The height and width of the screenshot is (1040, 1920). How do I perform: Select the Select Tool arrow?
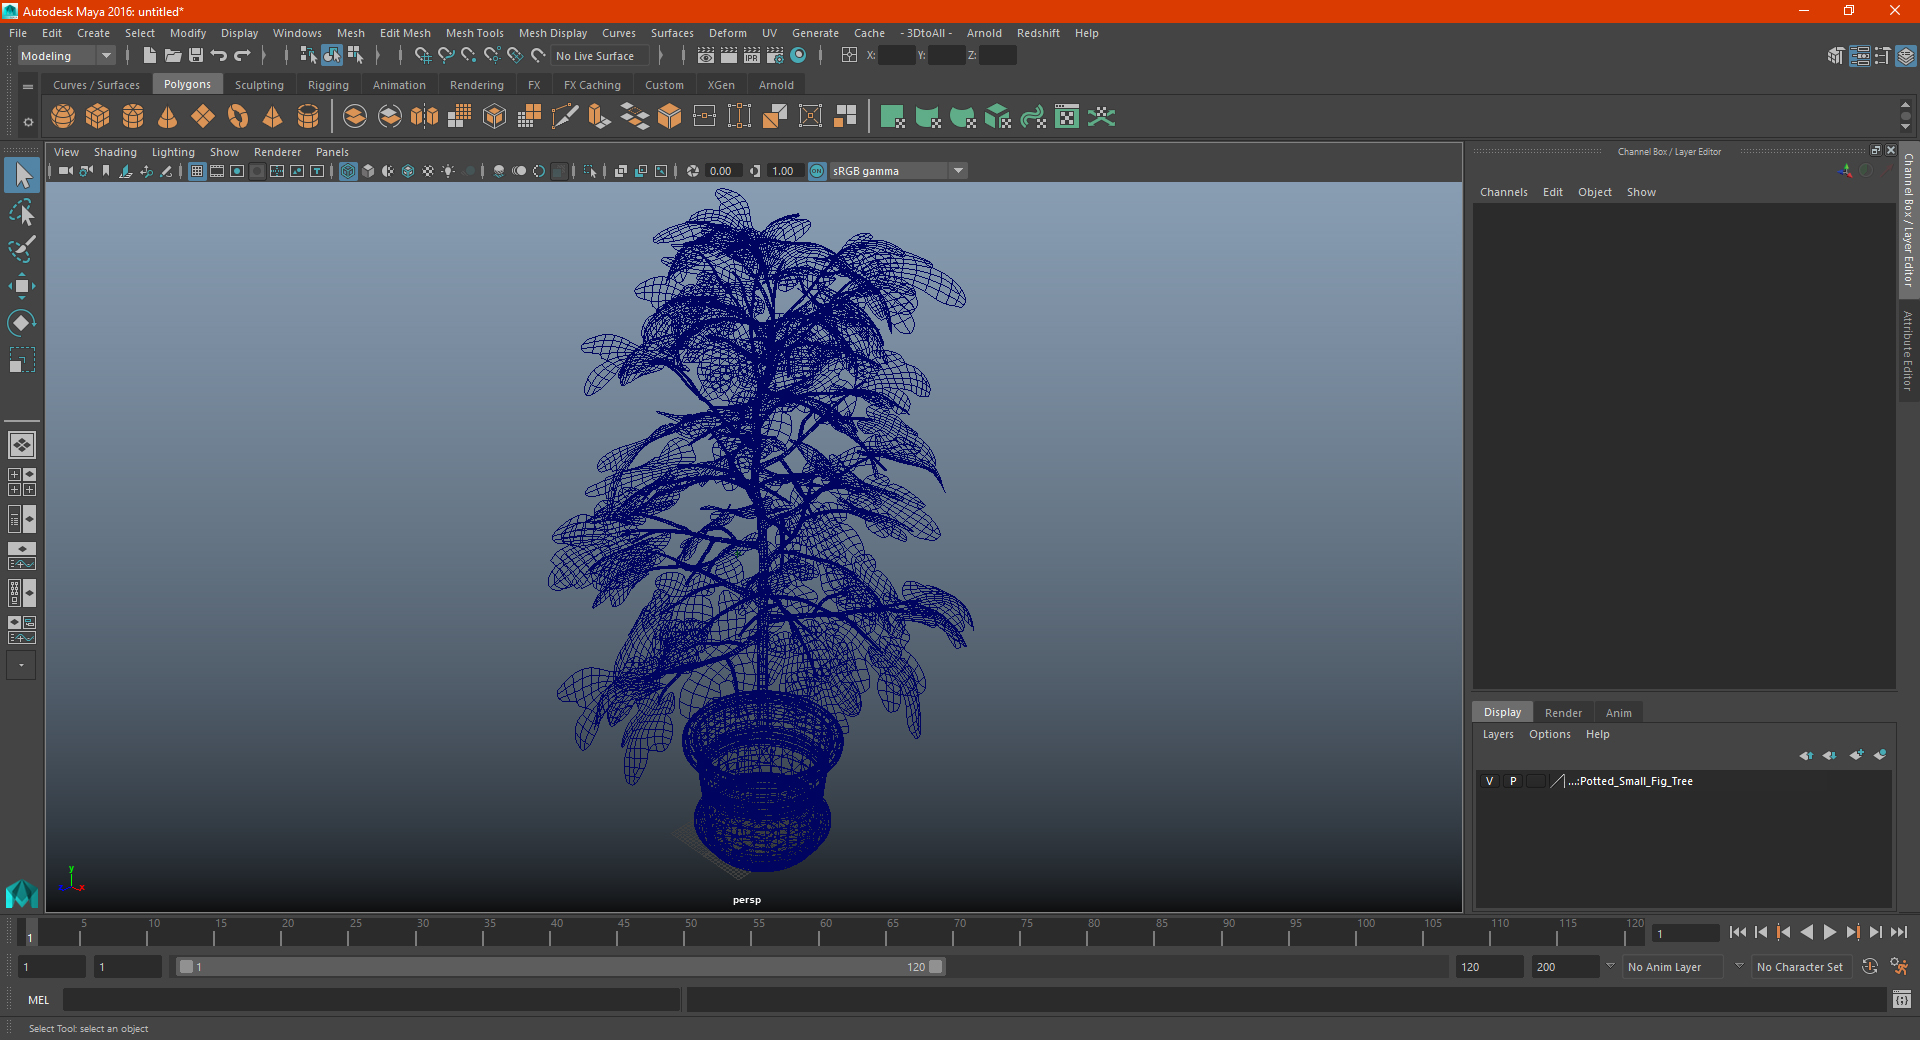[22, 176]
